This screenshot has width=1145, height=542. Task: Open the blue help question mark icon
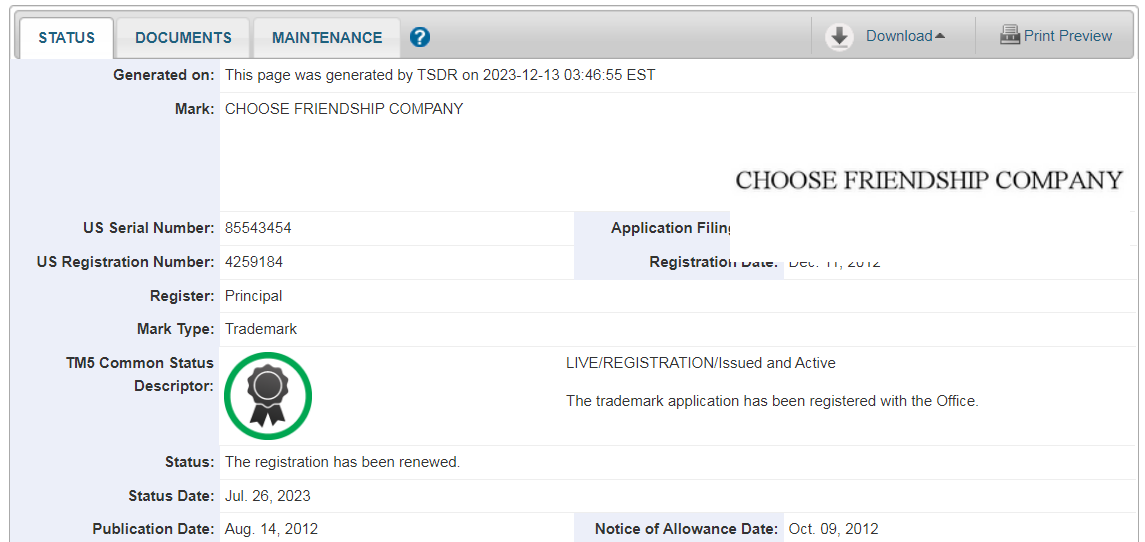click(420, 37)
